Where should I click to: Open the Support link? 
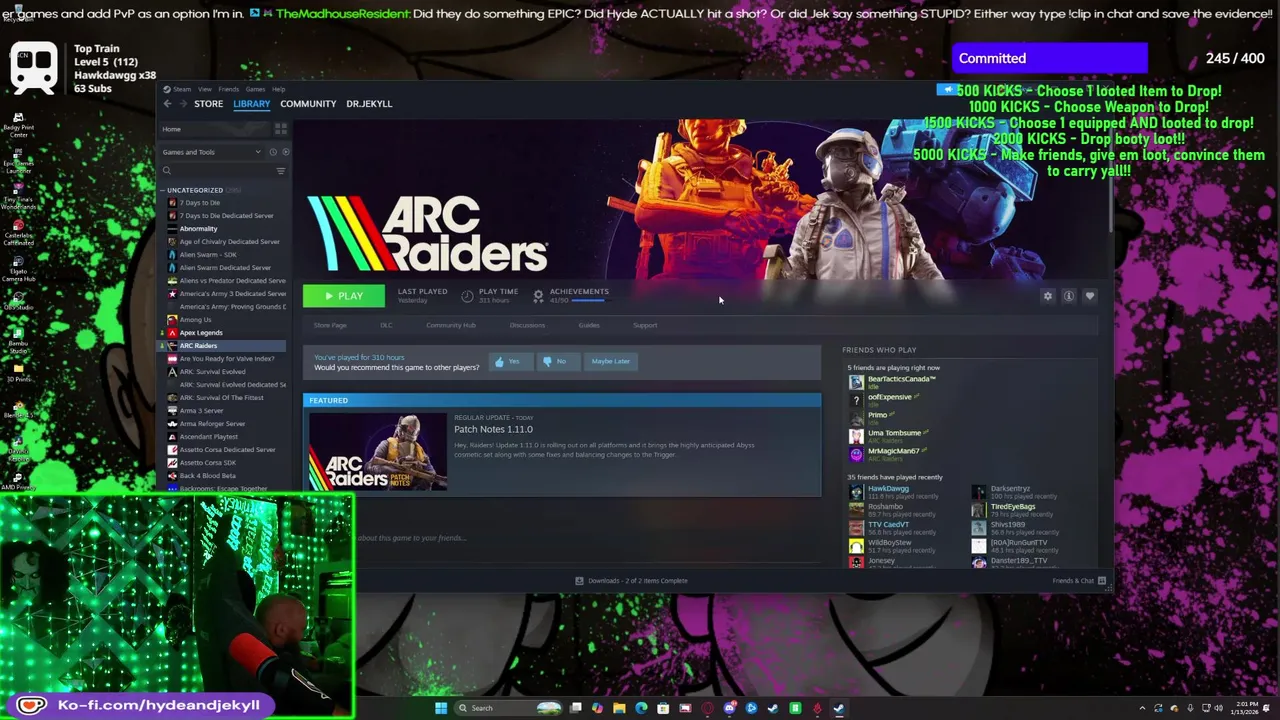click(645, 325)
